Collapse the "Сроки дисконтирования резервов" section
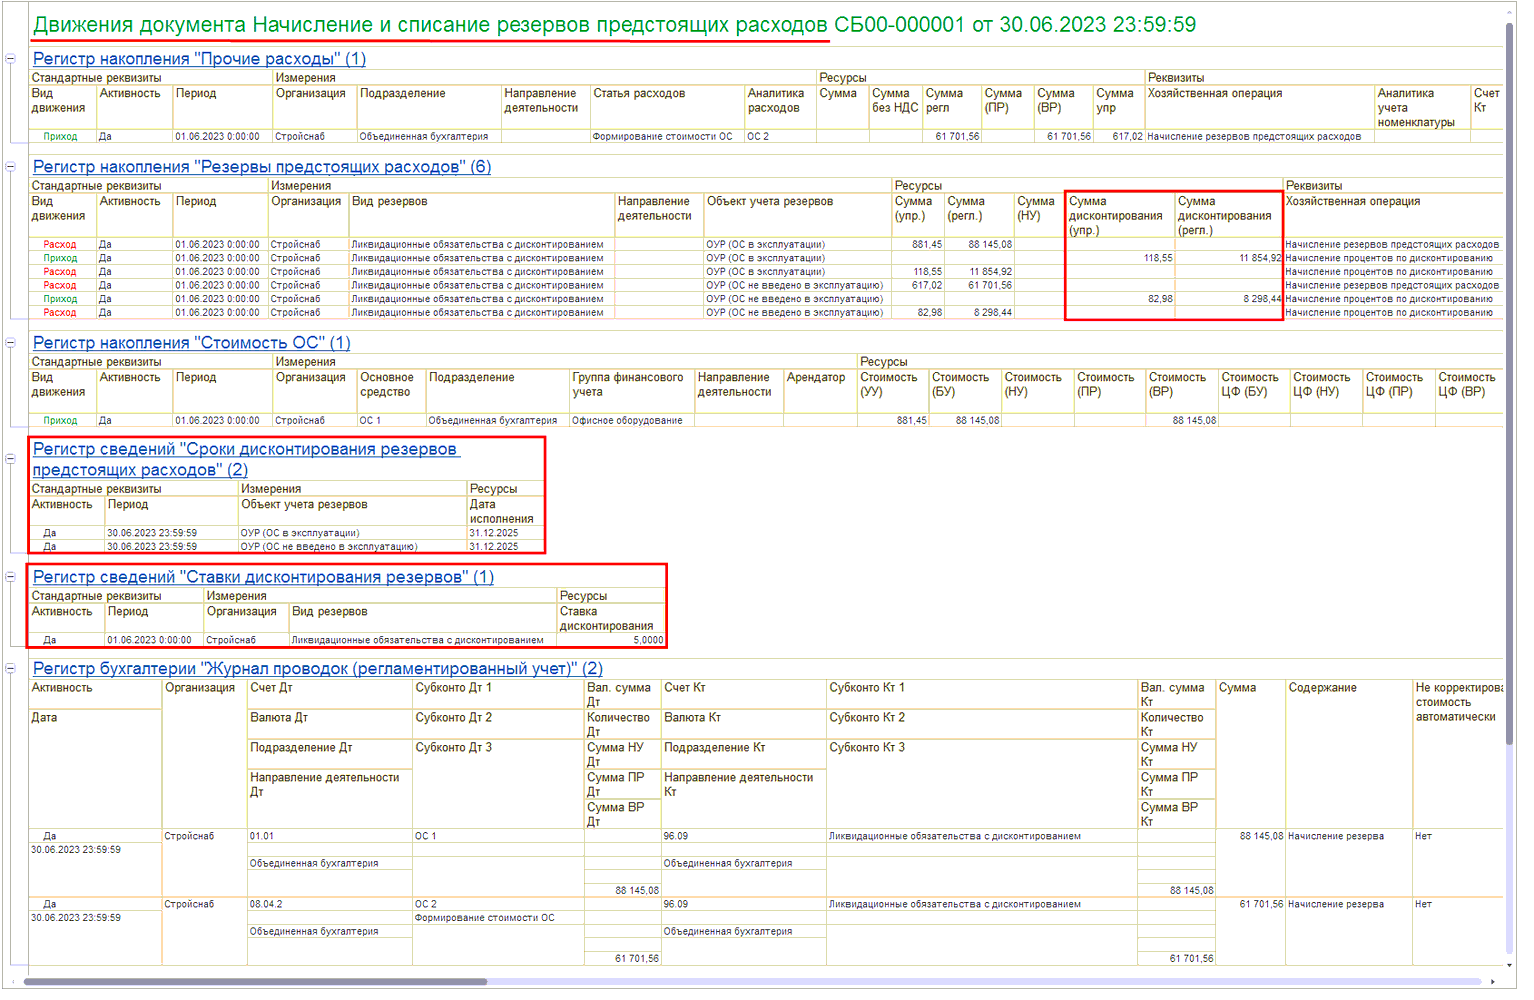This screenshot has width=1534, height=1000. click(11, 459)
